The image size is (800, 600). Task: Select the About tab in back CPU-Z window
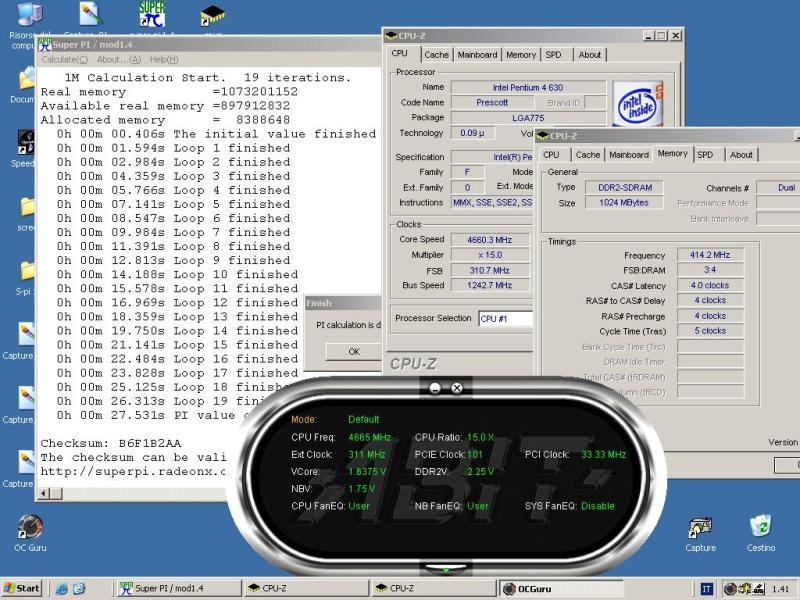coord(589,55)
